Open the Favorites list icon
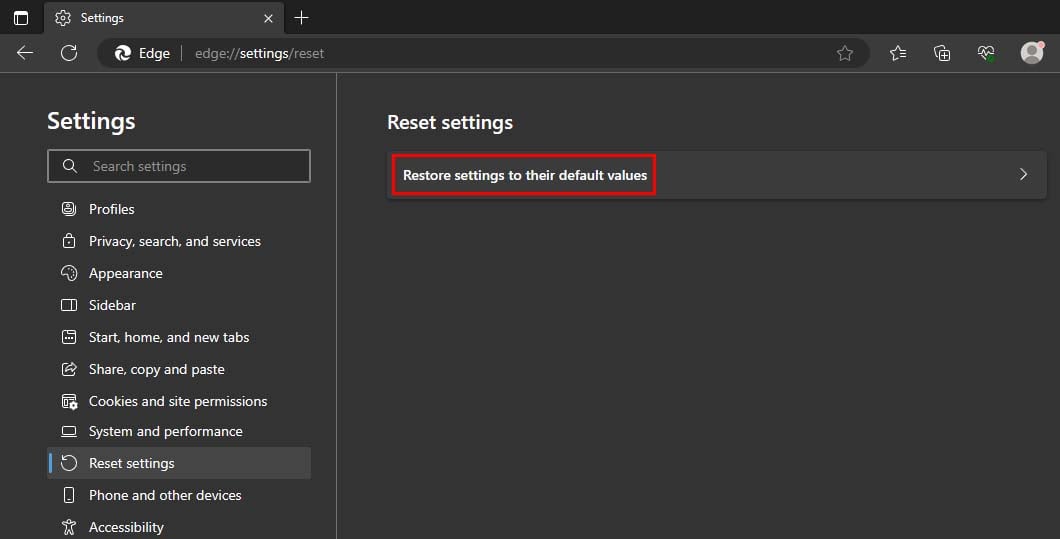Screen dimensions: 1060x539 (898, 53)
